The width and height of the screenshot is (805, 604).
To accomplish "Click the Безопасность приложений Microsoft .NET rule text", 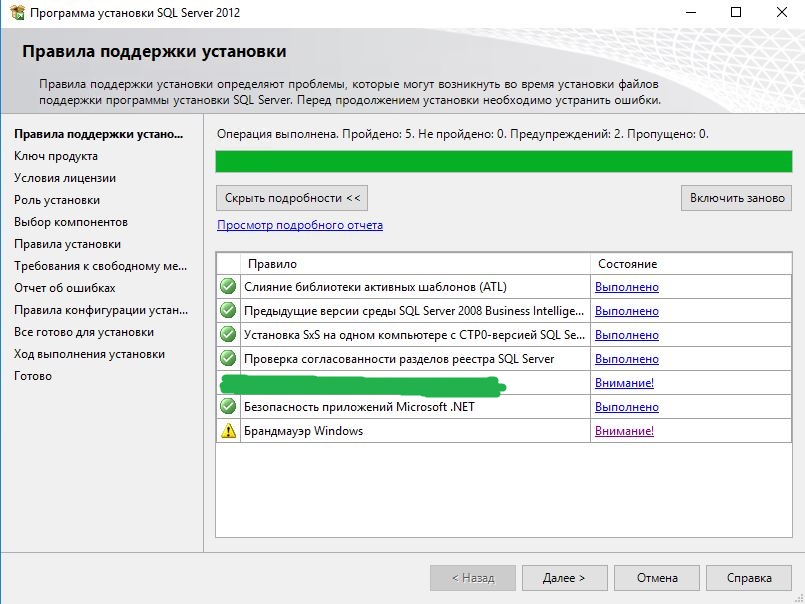I will 359,407.
